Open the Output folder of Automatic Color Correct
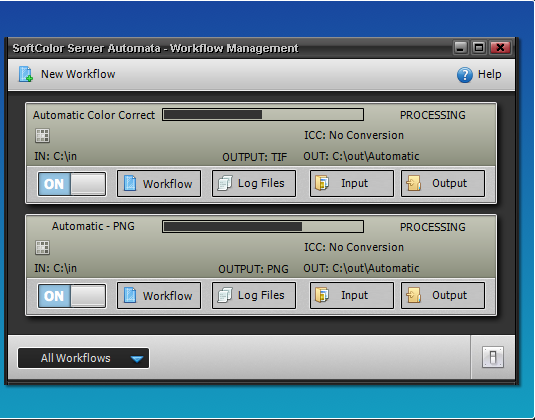 (x=443, y=184)
